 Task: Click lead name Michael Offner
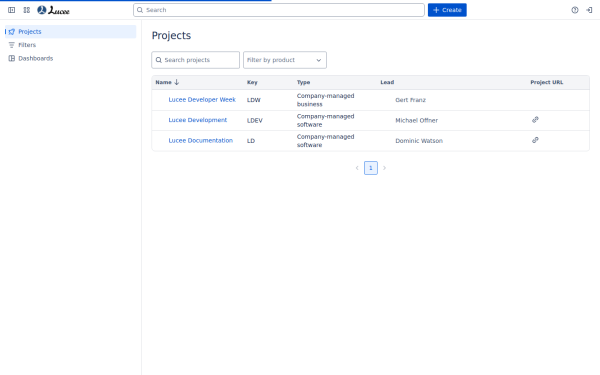[416, 120]
